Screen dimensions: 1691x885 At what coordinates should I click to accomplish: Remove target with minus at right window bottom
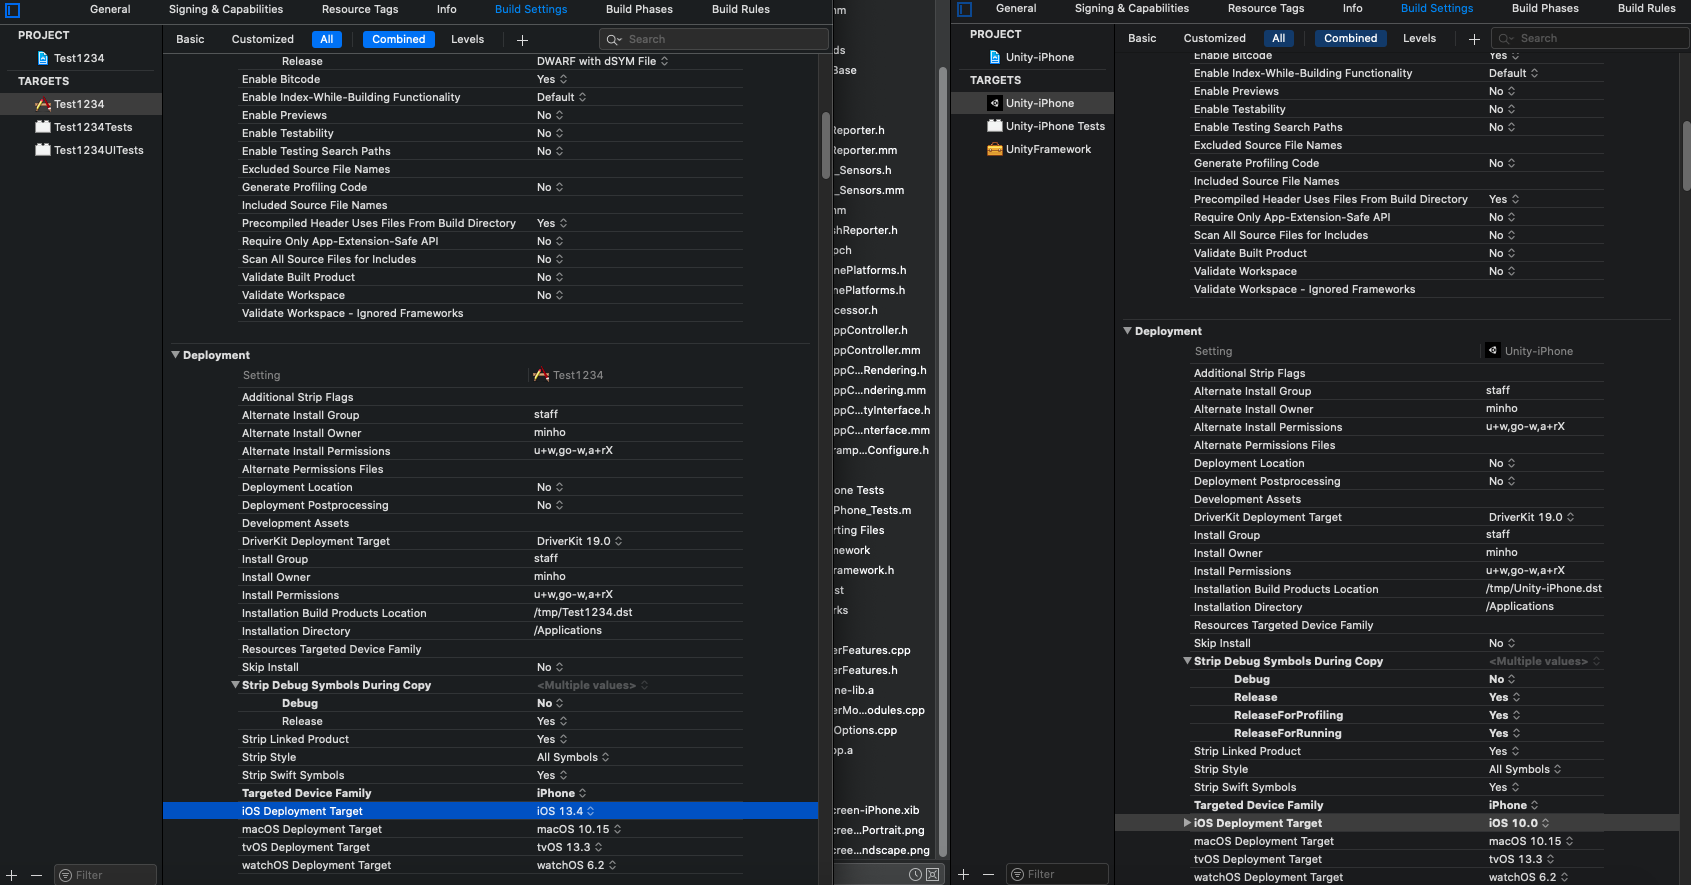(988, 874)
